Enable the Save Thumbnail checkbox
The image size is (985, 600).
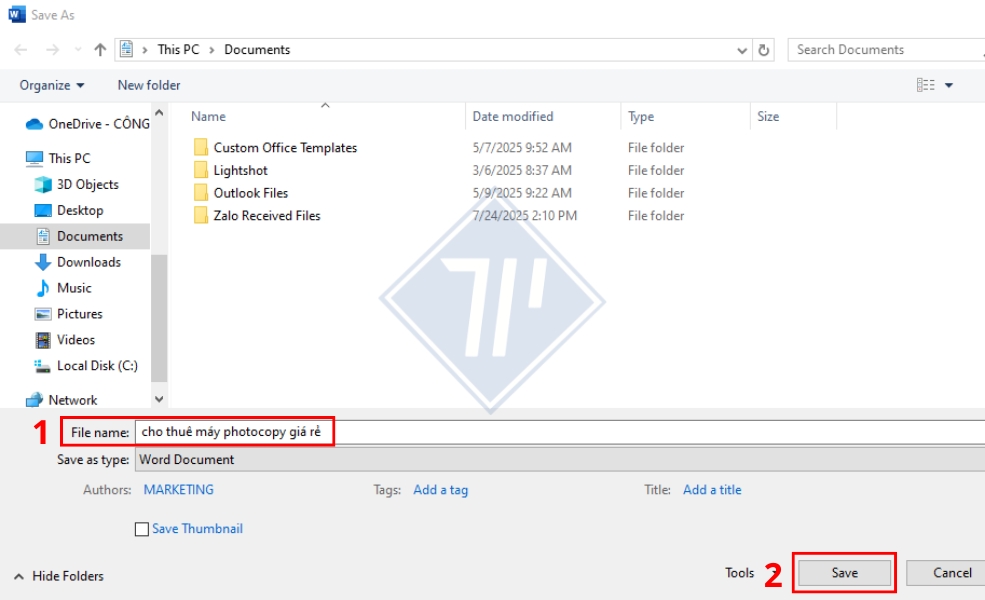point(142,529)
